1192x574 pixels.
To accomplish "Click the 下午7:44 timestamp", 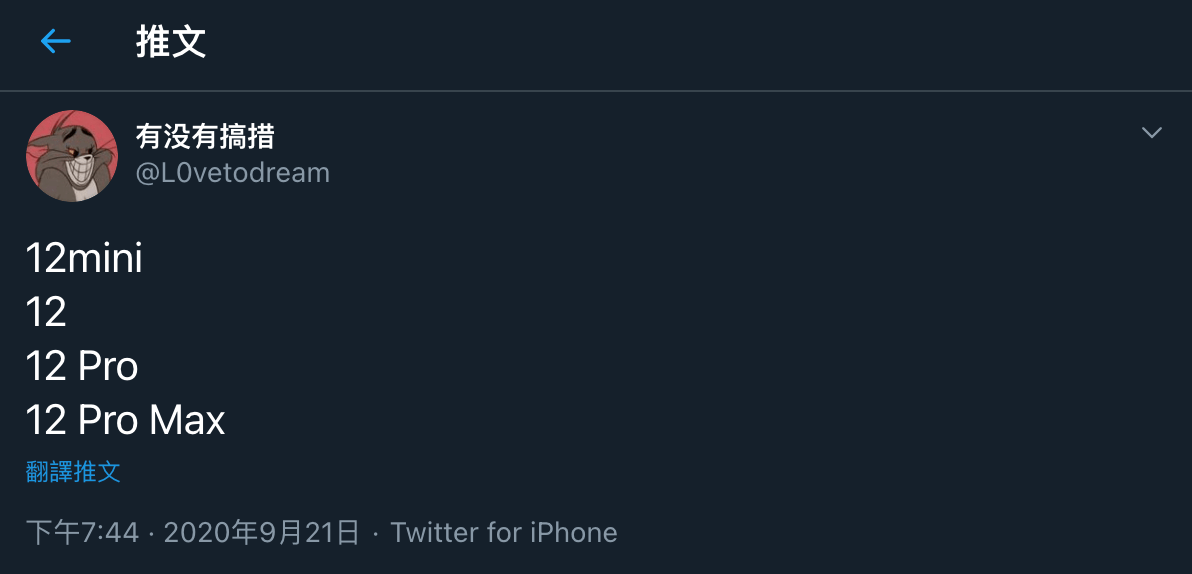I will 82,532.
